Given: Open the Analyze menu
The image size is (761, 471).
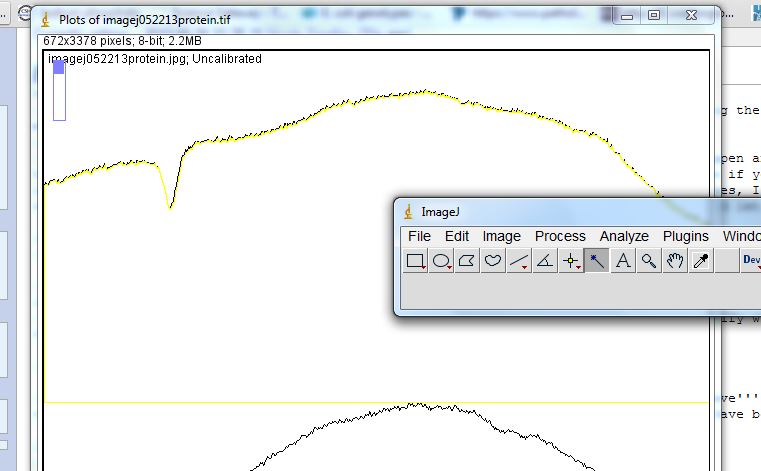Looking at the screenshot, I should click(x=624, y=236).
